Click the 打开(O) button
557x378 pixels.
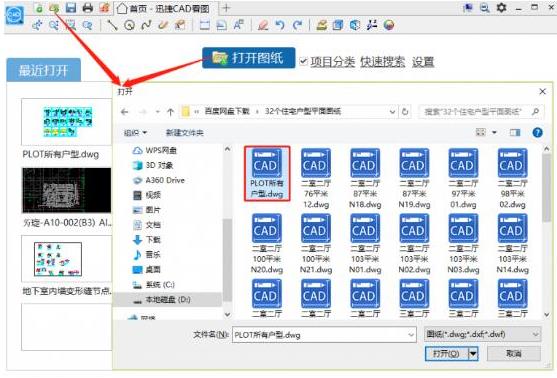coord(447,353)
